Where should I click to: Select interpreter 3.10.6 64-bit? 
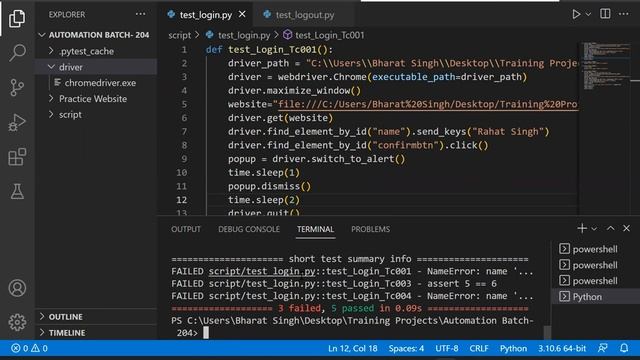point(562,349)
